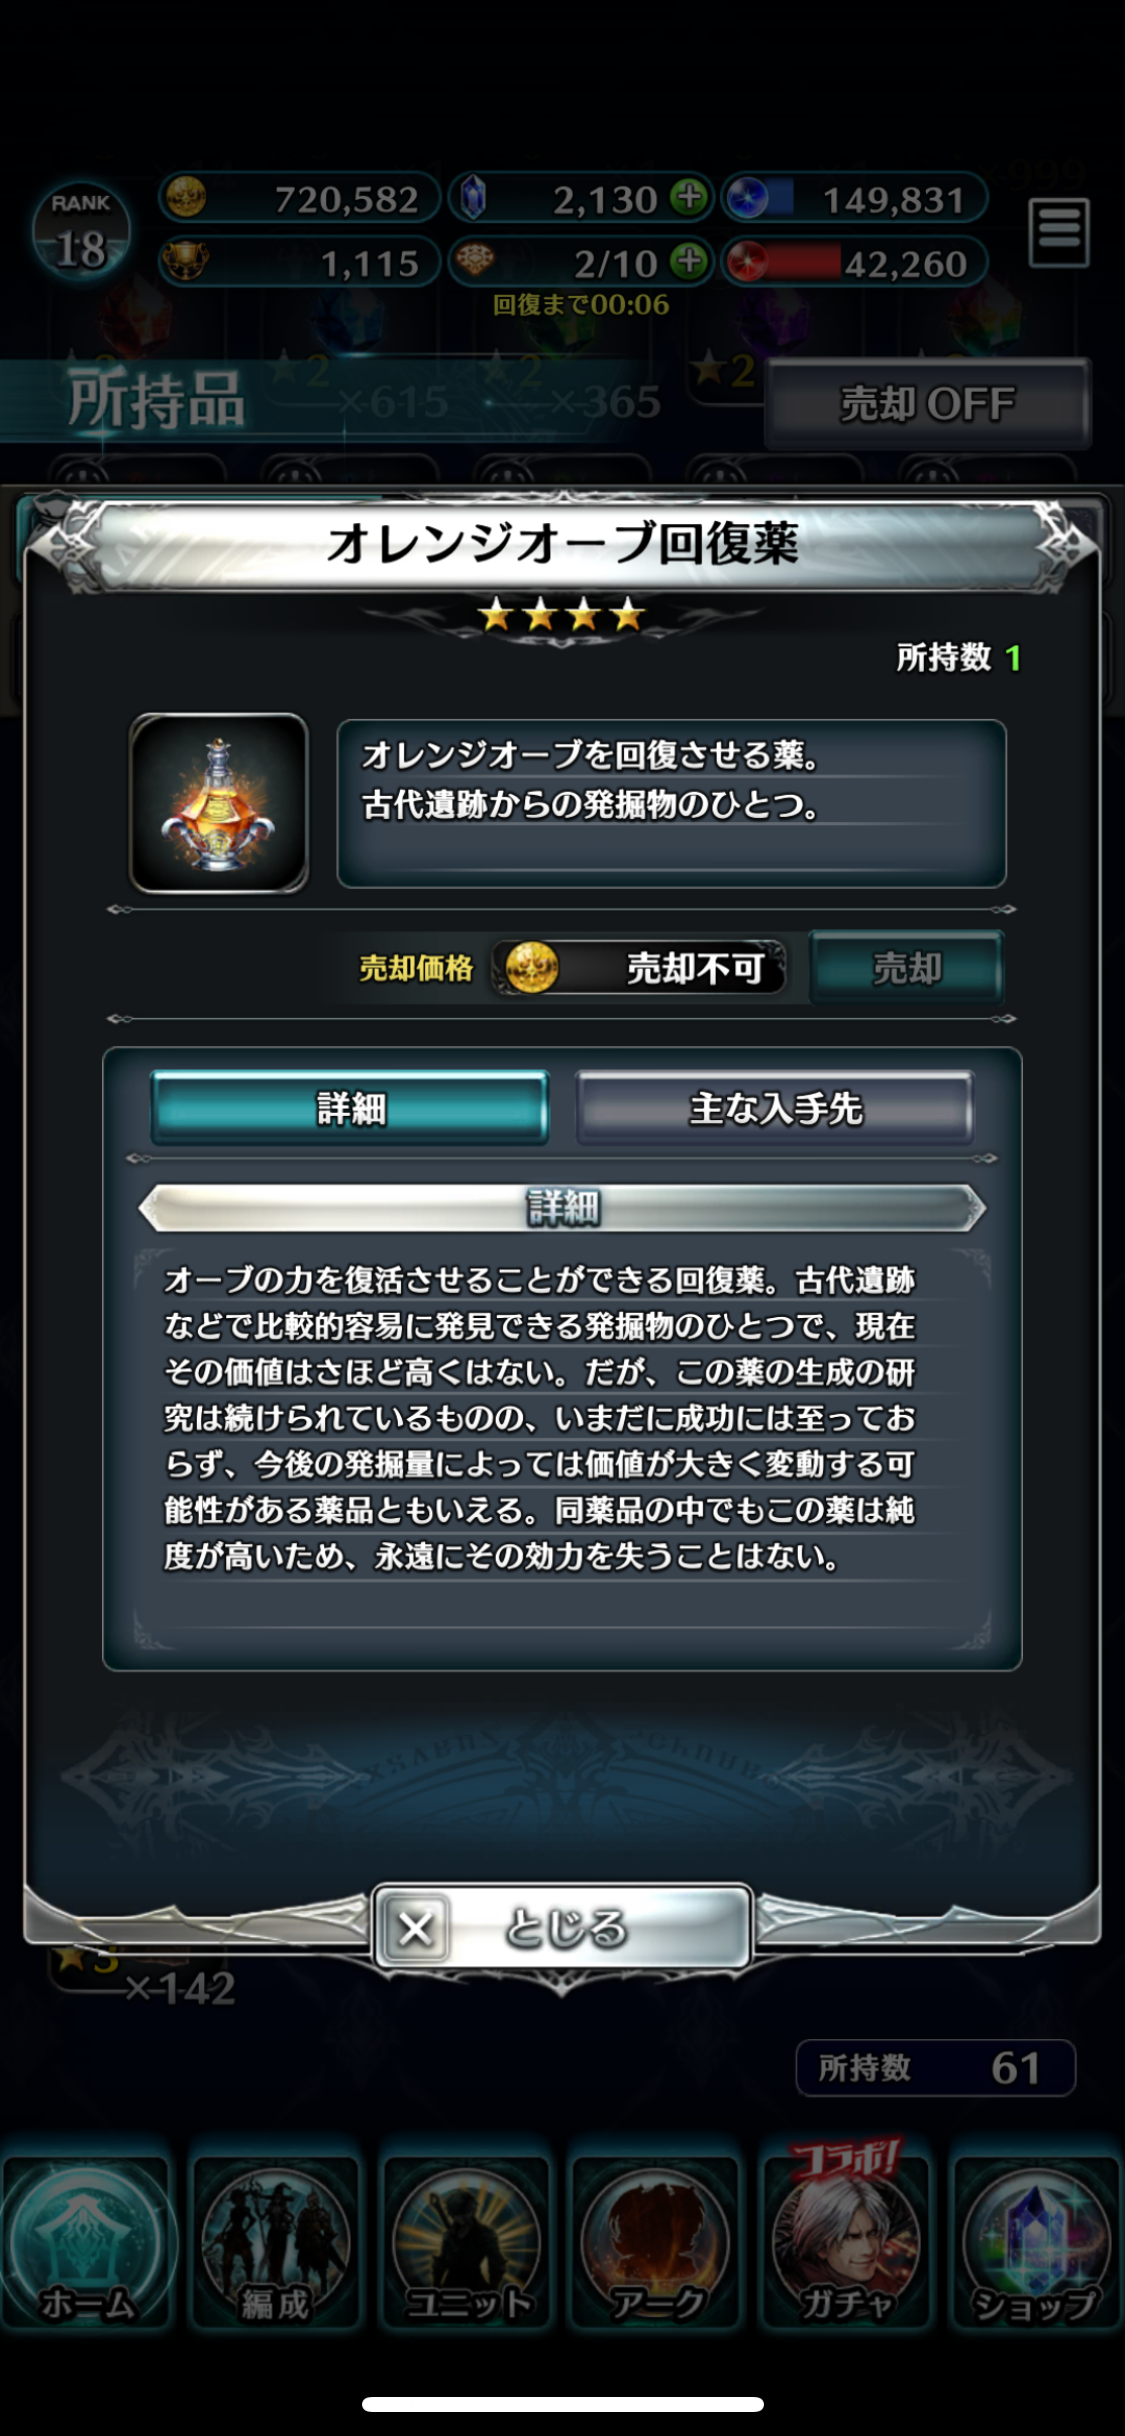Select the 詳細 details tab

point(349,1108)
